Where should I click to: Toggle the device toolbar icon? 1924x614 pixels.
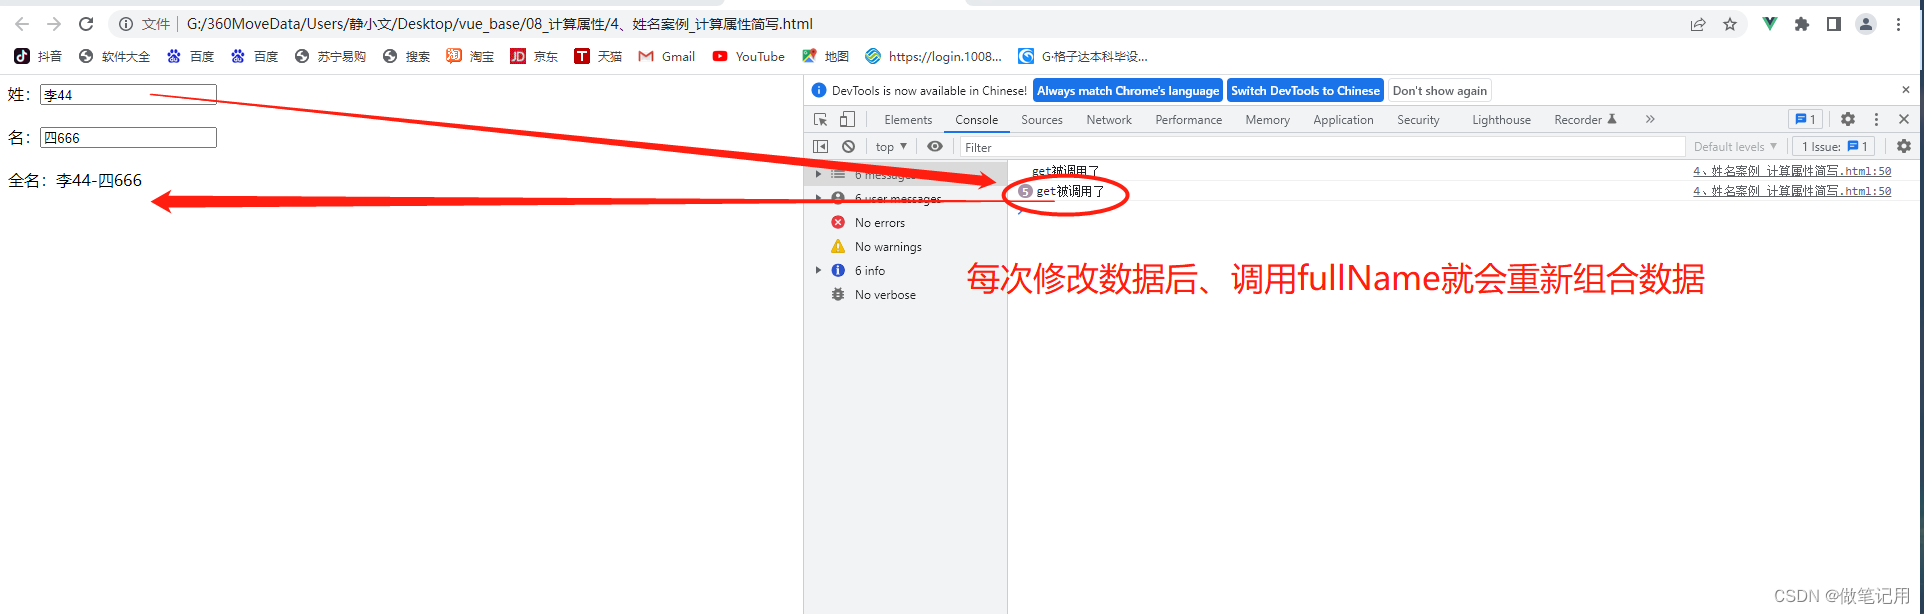point(847,119)
